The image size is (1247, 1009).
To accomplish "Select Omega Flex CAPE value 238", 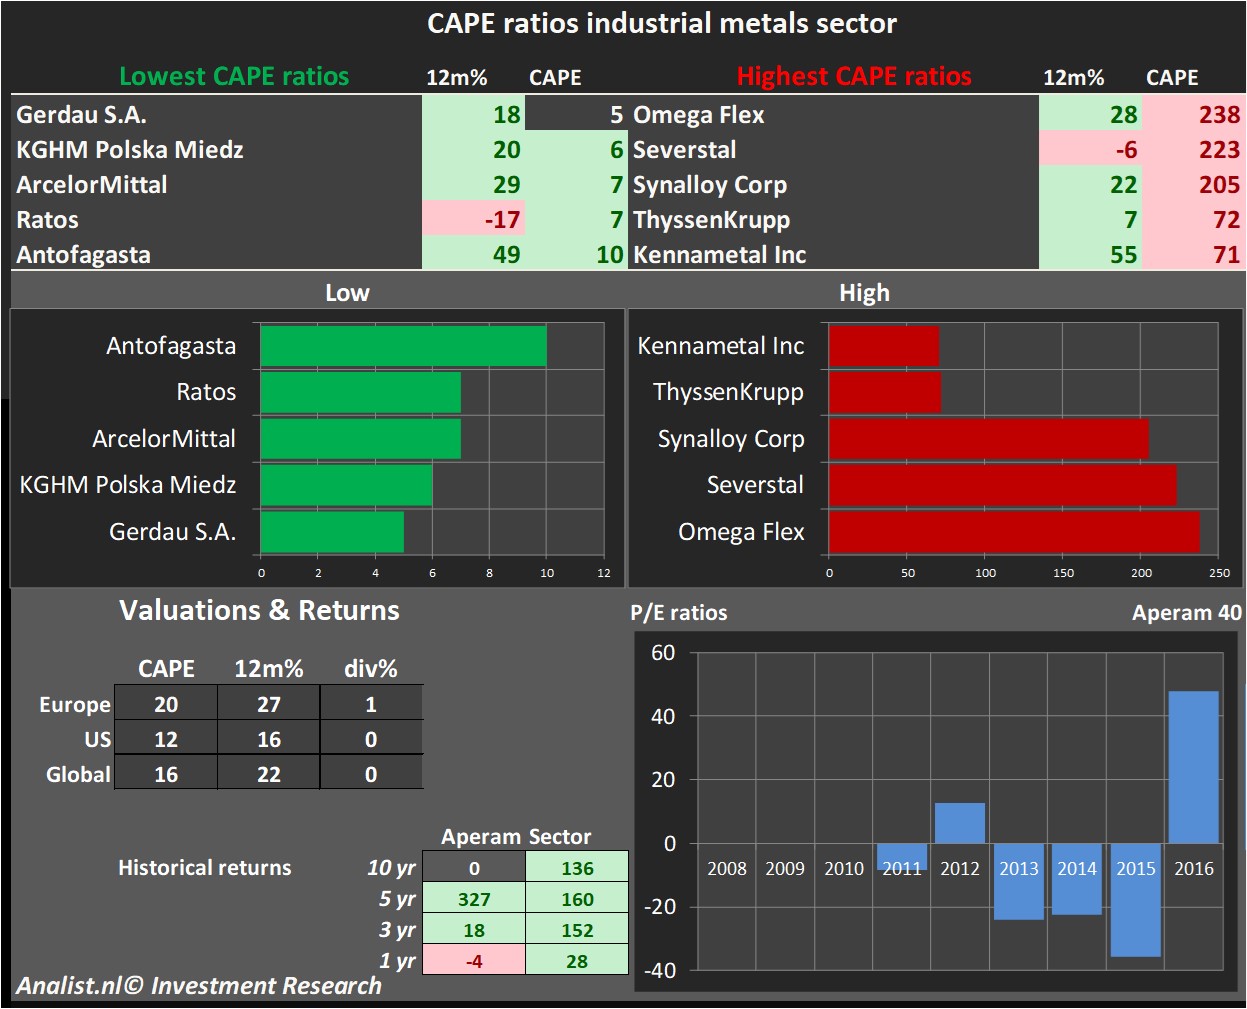I will tap(1193, 115).
